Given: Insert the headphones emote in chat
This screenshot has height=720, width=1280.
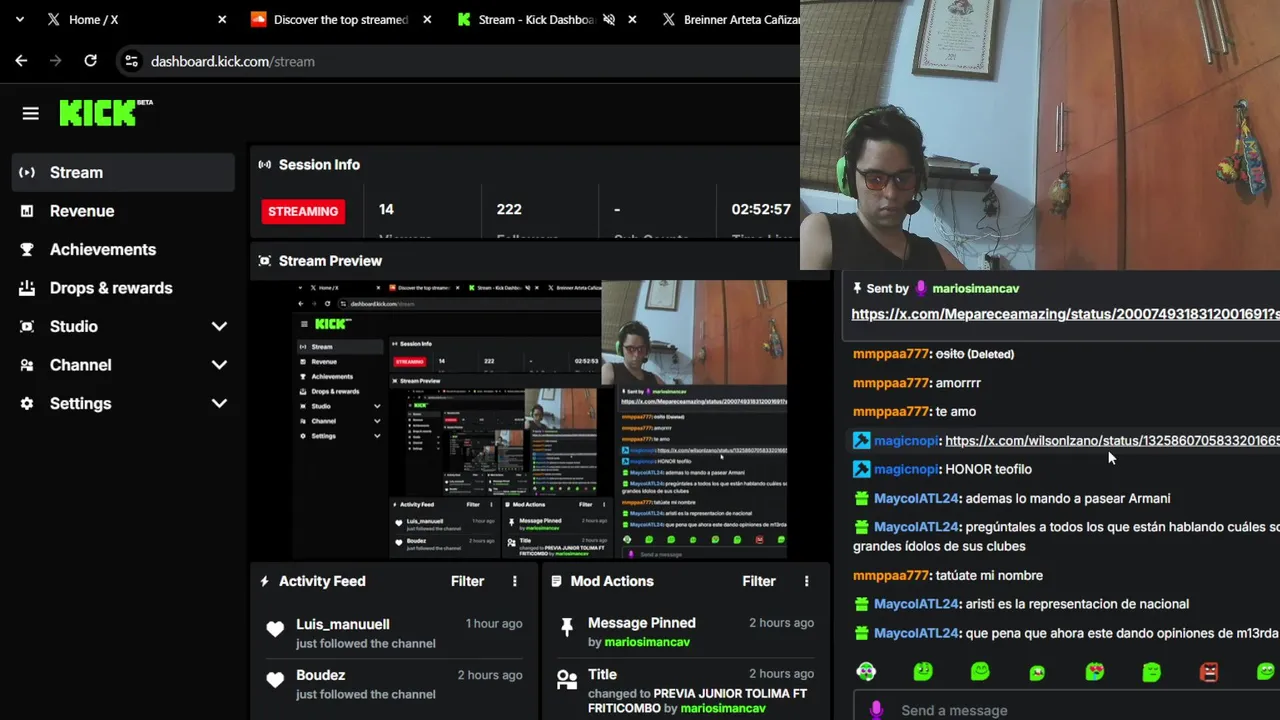Looking at the screenshot, I should tap(866, 672).
